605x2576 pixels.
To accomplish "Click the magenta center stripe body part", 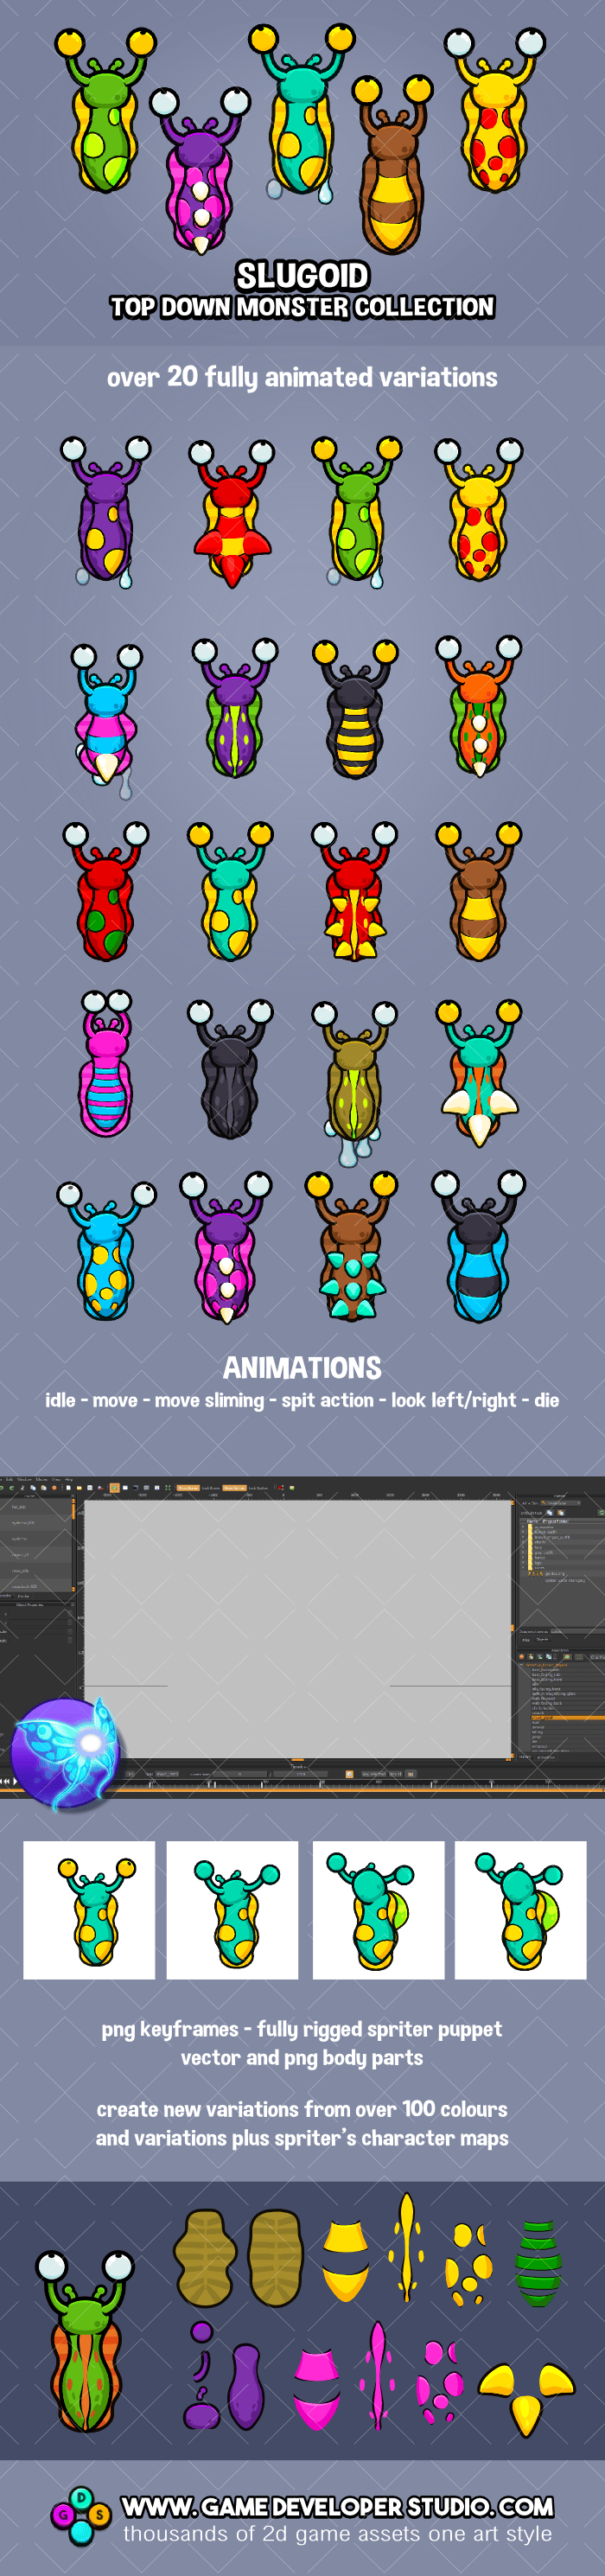I will (x=377, y=2375).
